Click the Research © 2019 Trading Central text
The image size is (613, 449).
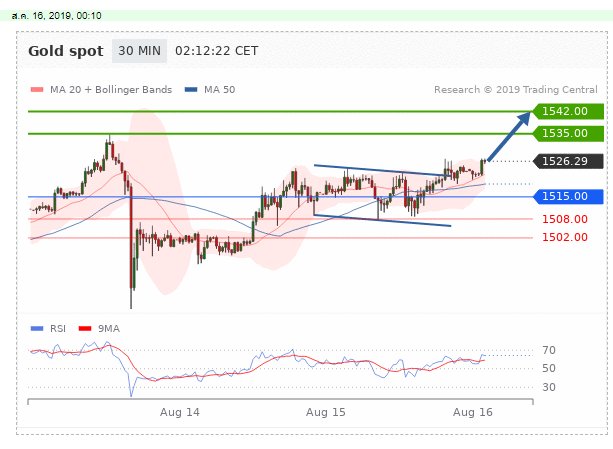coord(516,89)
